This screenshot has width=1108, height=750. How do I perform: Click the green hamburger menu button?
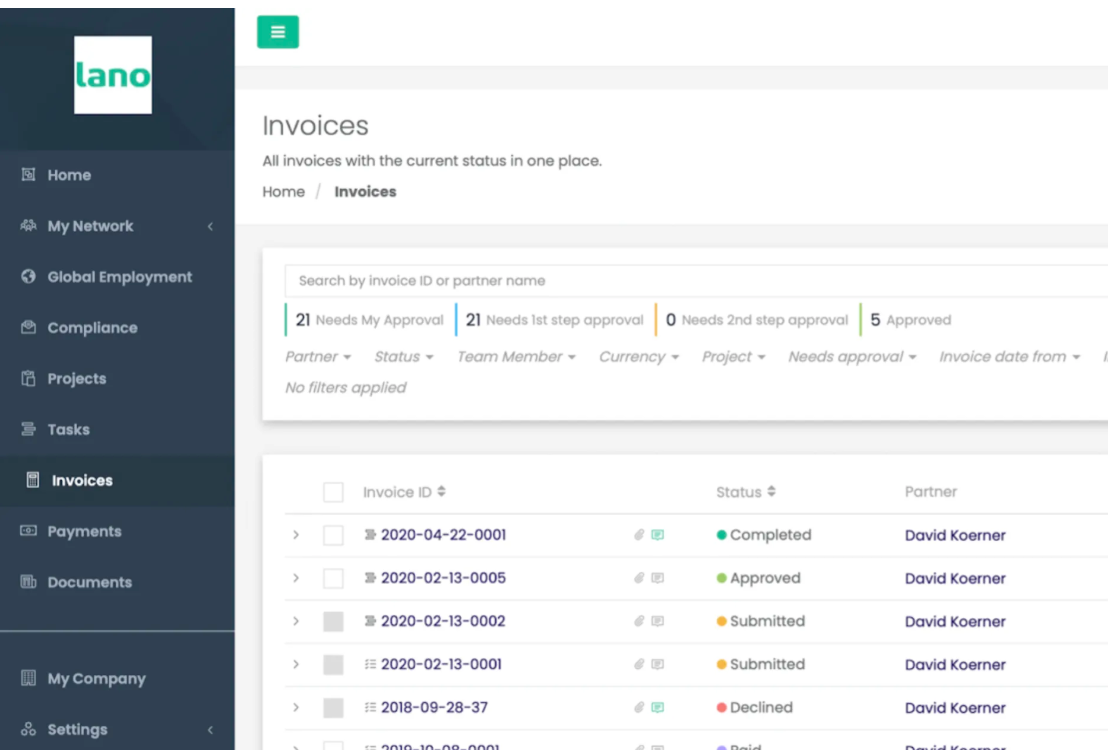[278, 32]
